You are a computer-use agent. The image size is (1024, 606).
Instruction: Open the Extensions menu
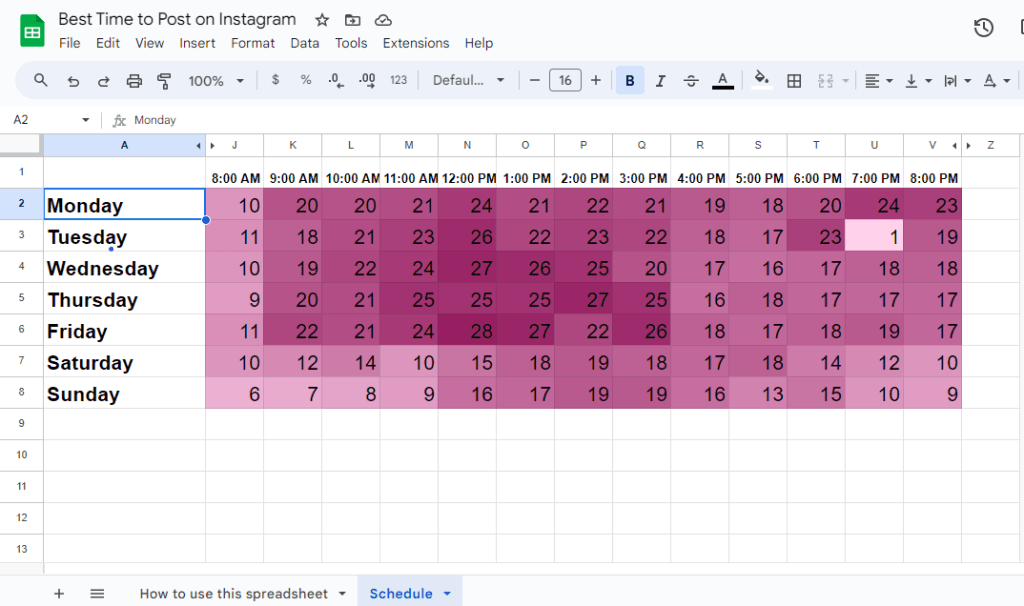click(416, 43)
